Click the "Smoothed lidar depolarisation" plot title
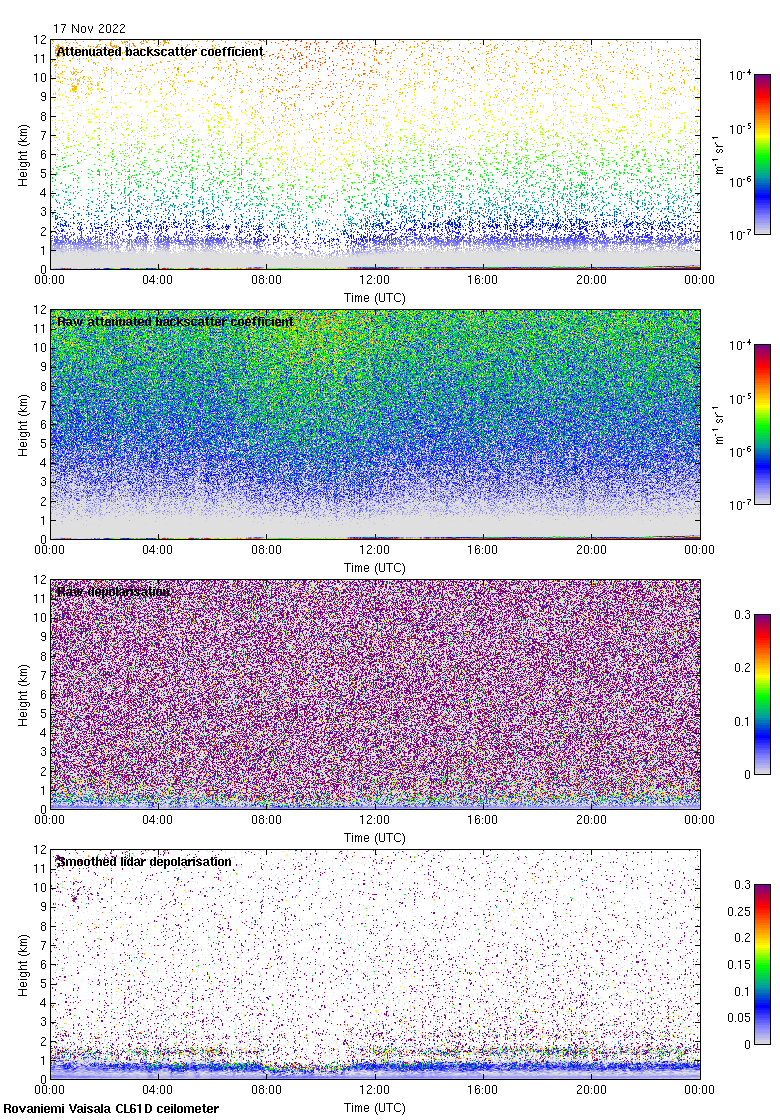The width and height of the screenshot is (780, 1120). click(144, 862)
